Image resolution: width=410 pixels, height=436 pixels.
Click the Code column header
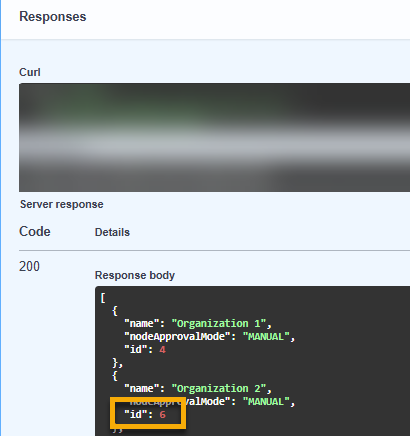point(35,231)
